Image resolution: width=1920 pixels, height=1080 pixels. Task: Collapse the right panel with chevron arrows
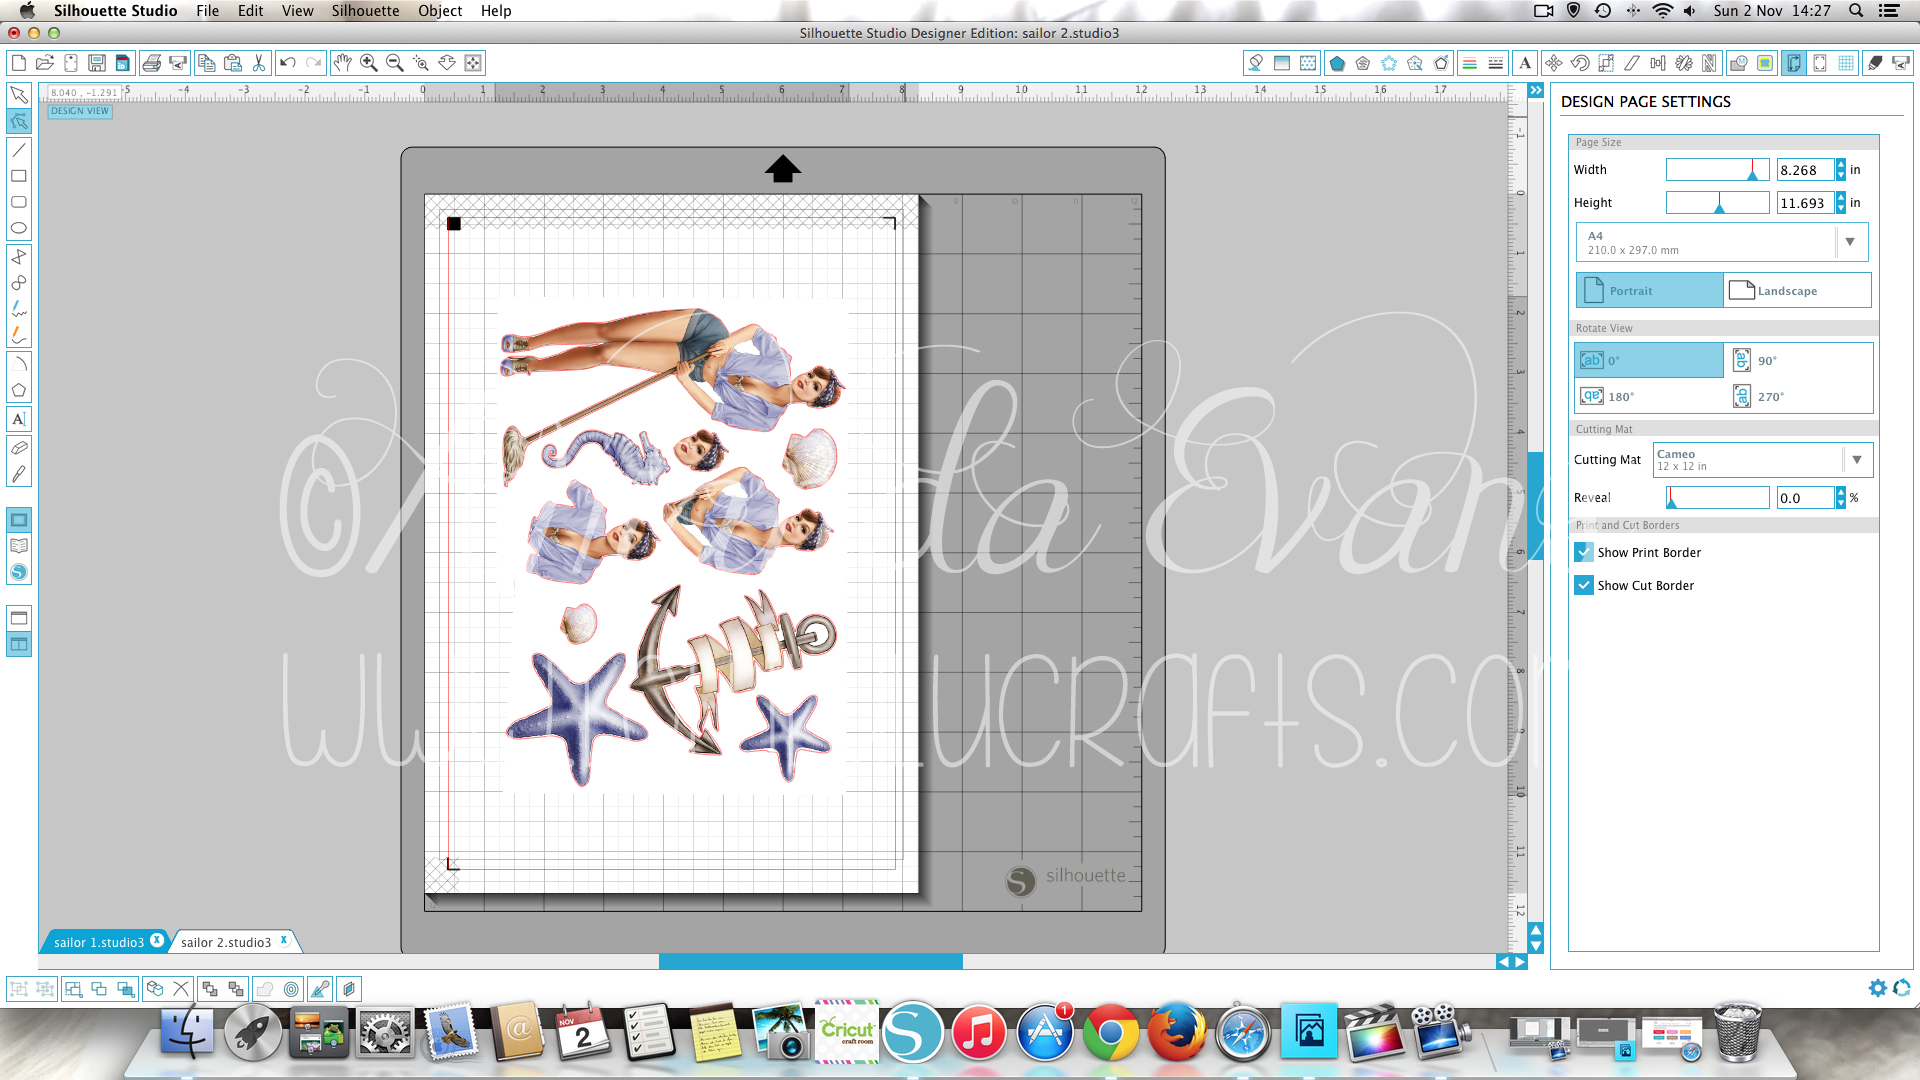click(x=1536, y=91)
